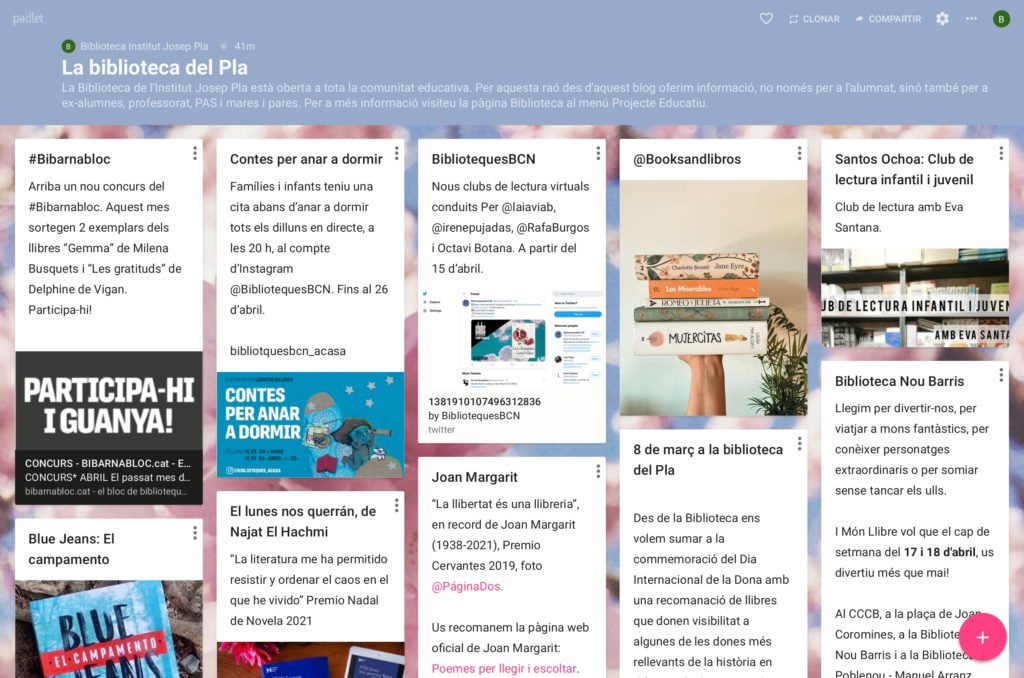Open Santos Ochoa post three-dot menu
1024x678 pixels.
tap(1001, 153)
